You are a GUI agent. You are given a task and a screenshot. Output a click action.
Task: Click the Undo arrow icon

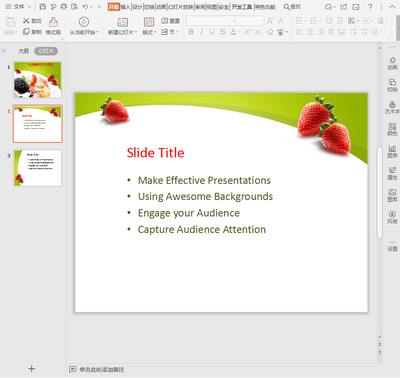coord(85,6)
